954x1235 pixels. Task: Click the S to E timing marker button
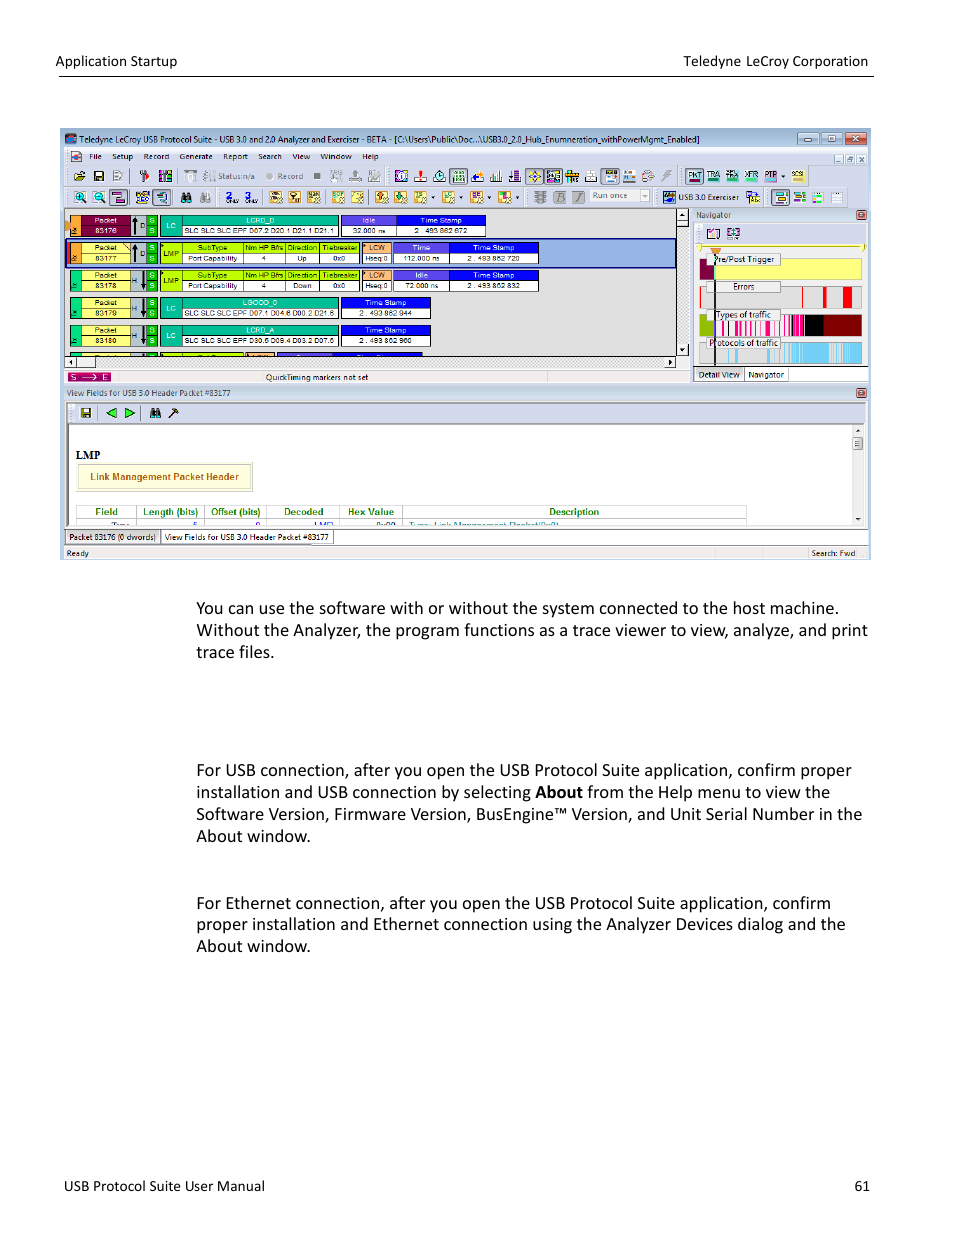[89, 377]
